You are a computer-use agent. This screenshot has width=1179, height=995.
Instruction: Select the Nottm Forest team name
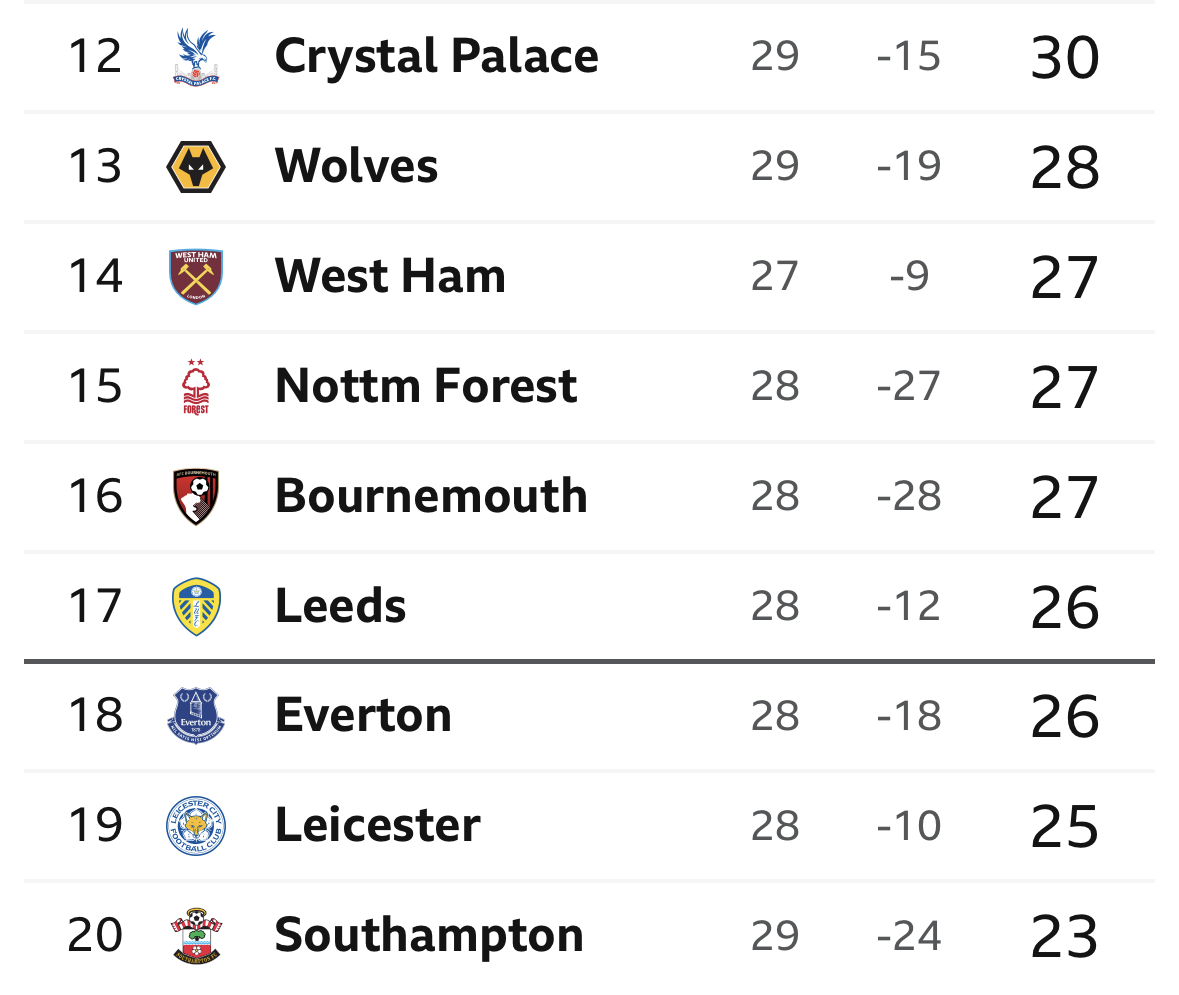[x=426, y=386]
